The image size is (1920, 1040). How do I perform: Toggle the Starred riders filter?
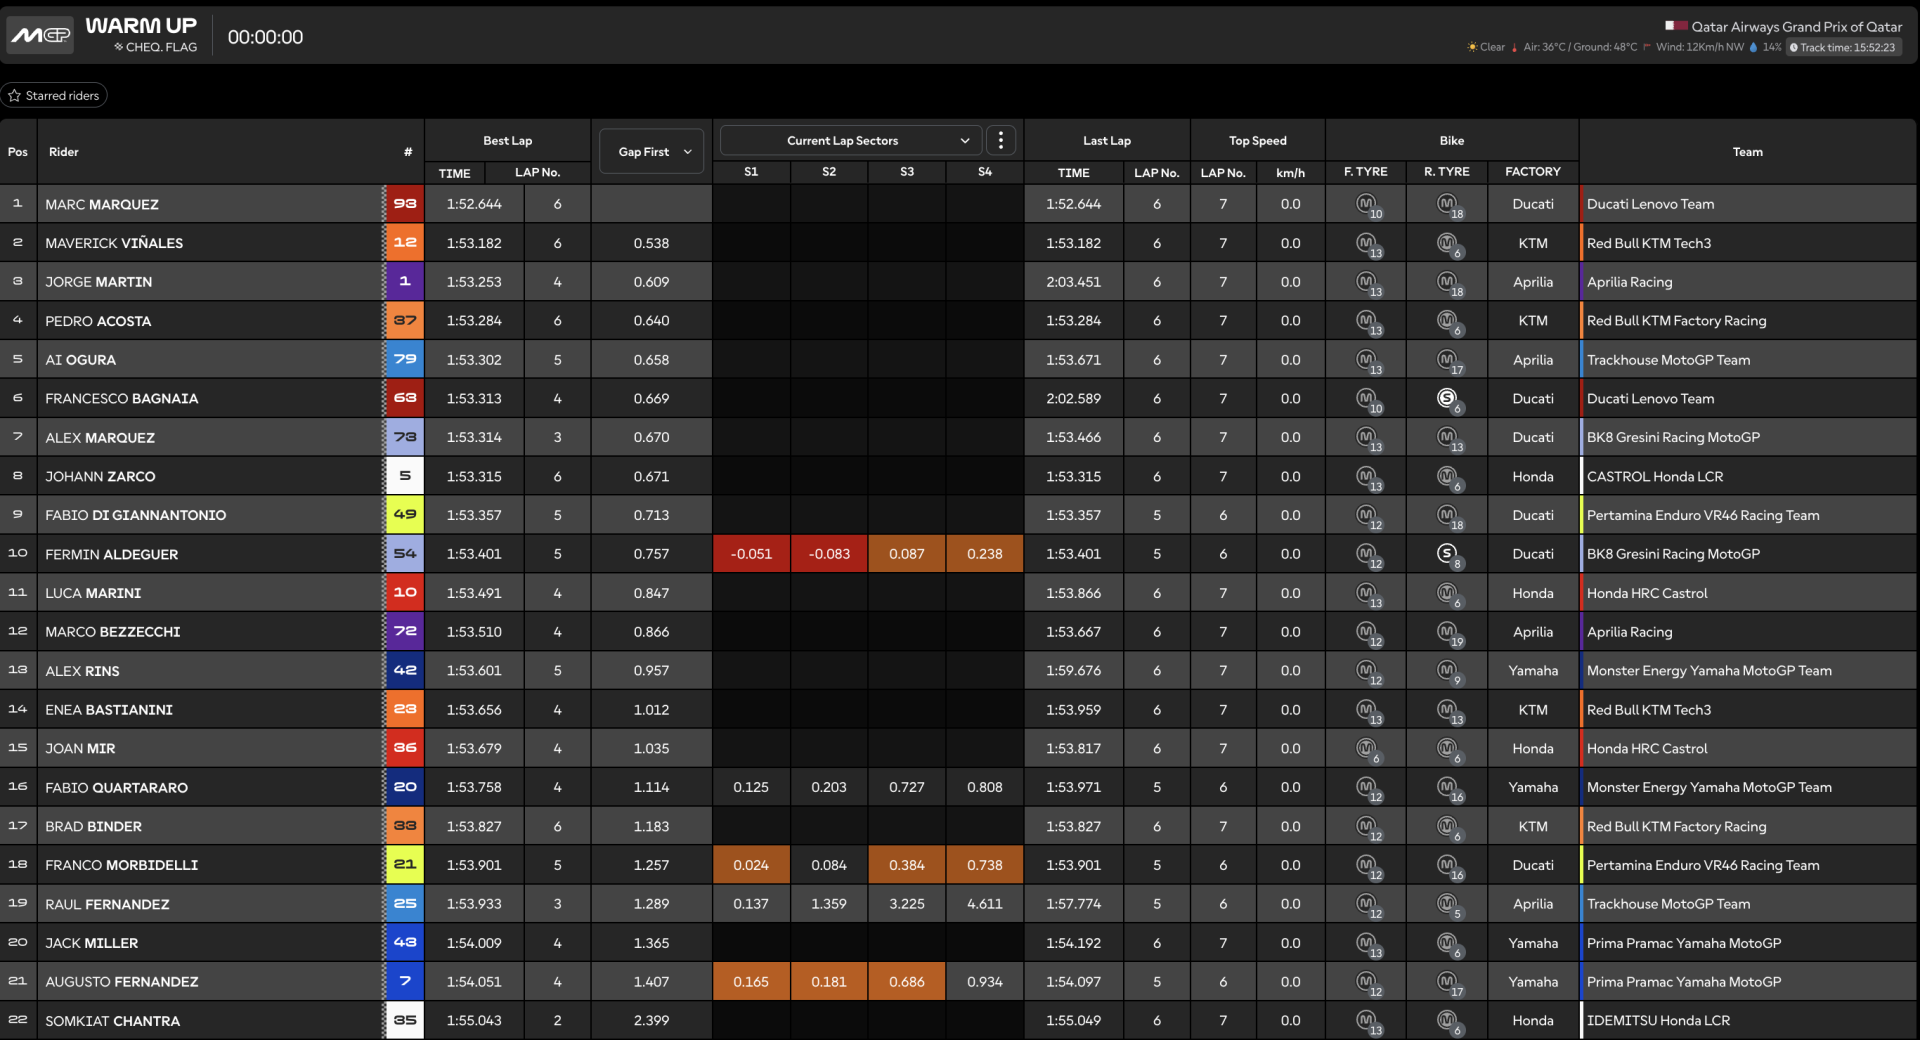click(x=54, y=95)
